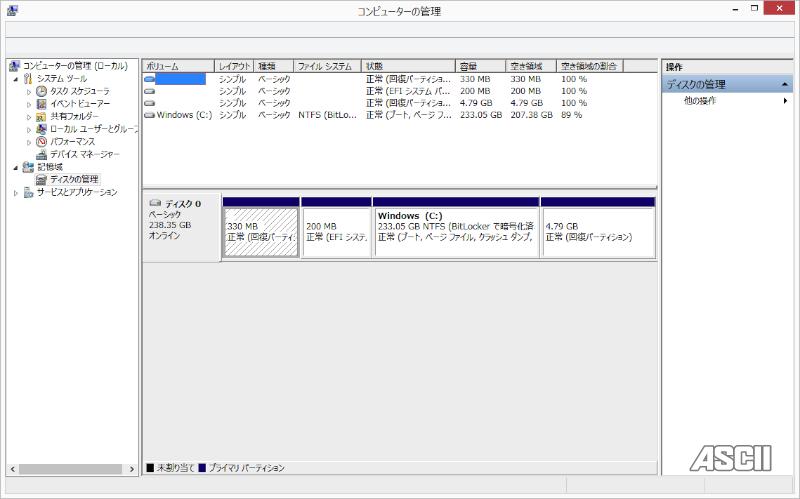Click the 233.05 GB capacity cell
The image size is (800, 499).
[481, 115]
